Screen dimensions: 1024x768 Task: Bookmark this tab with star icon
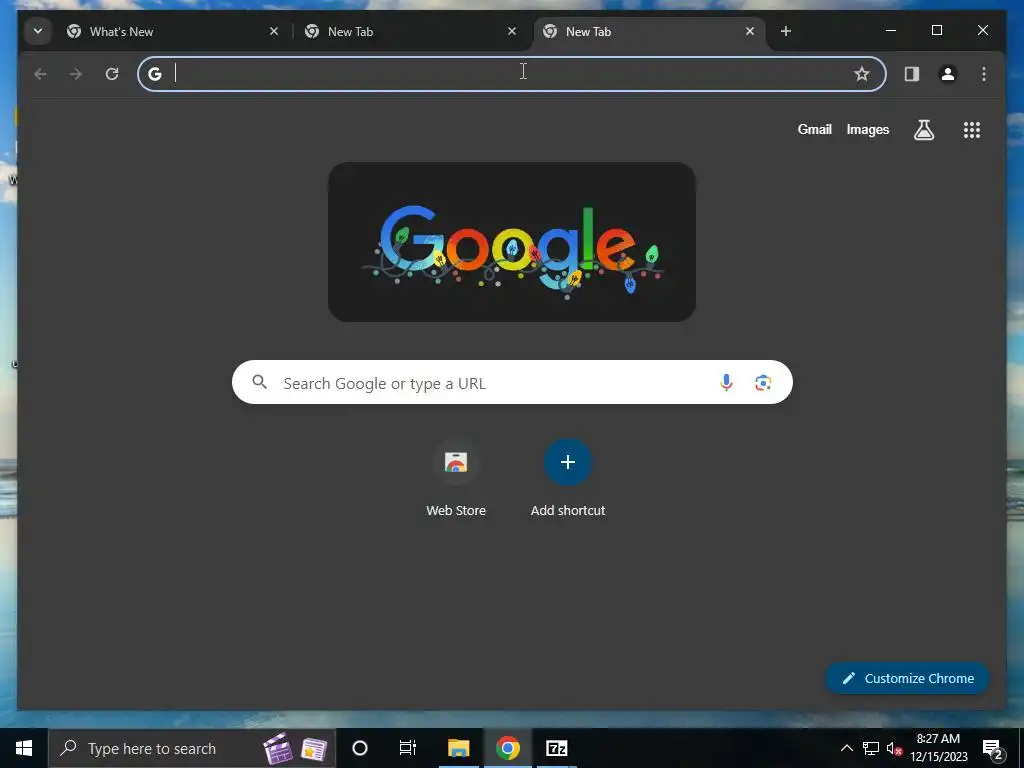coord(862,74)
